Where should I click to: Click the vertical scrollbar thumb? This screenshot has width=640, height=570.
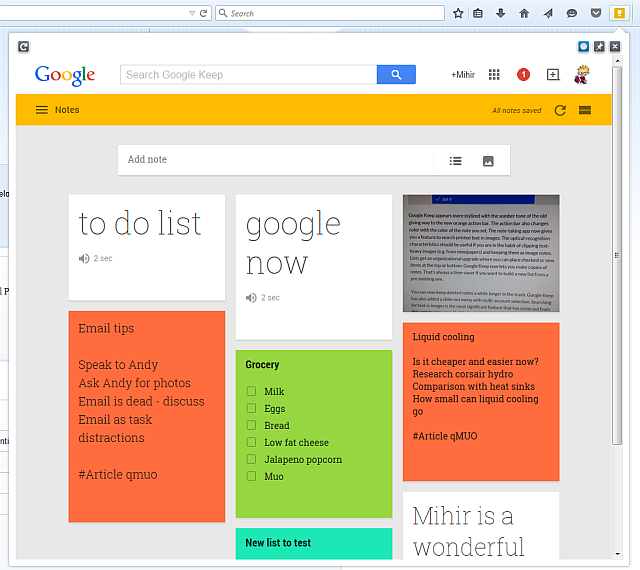(617, 256)
